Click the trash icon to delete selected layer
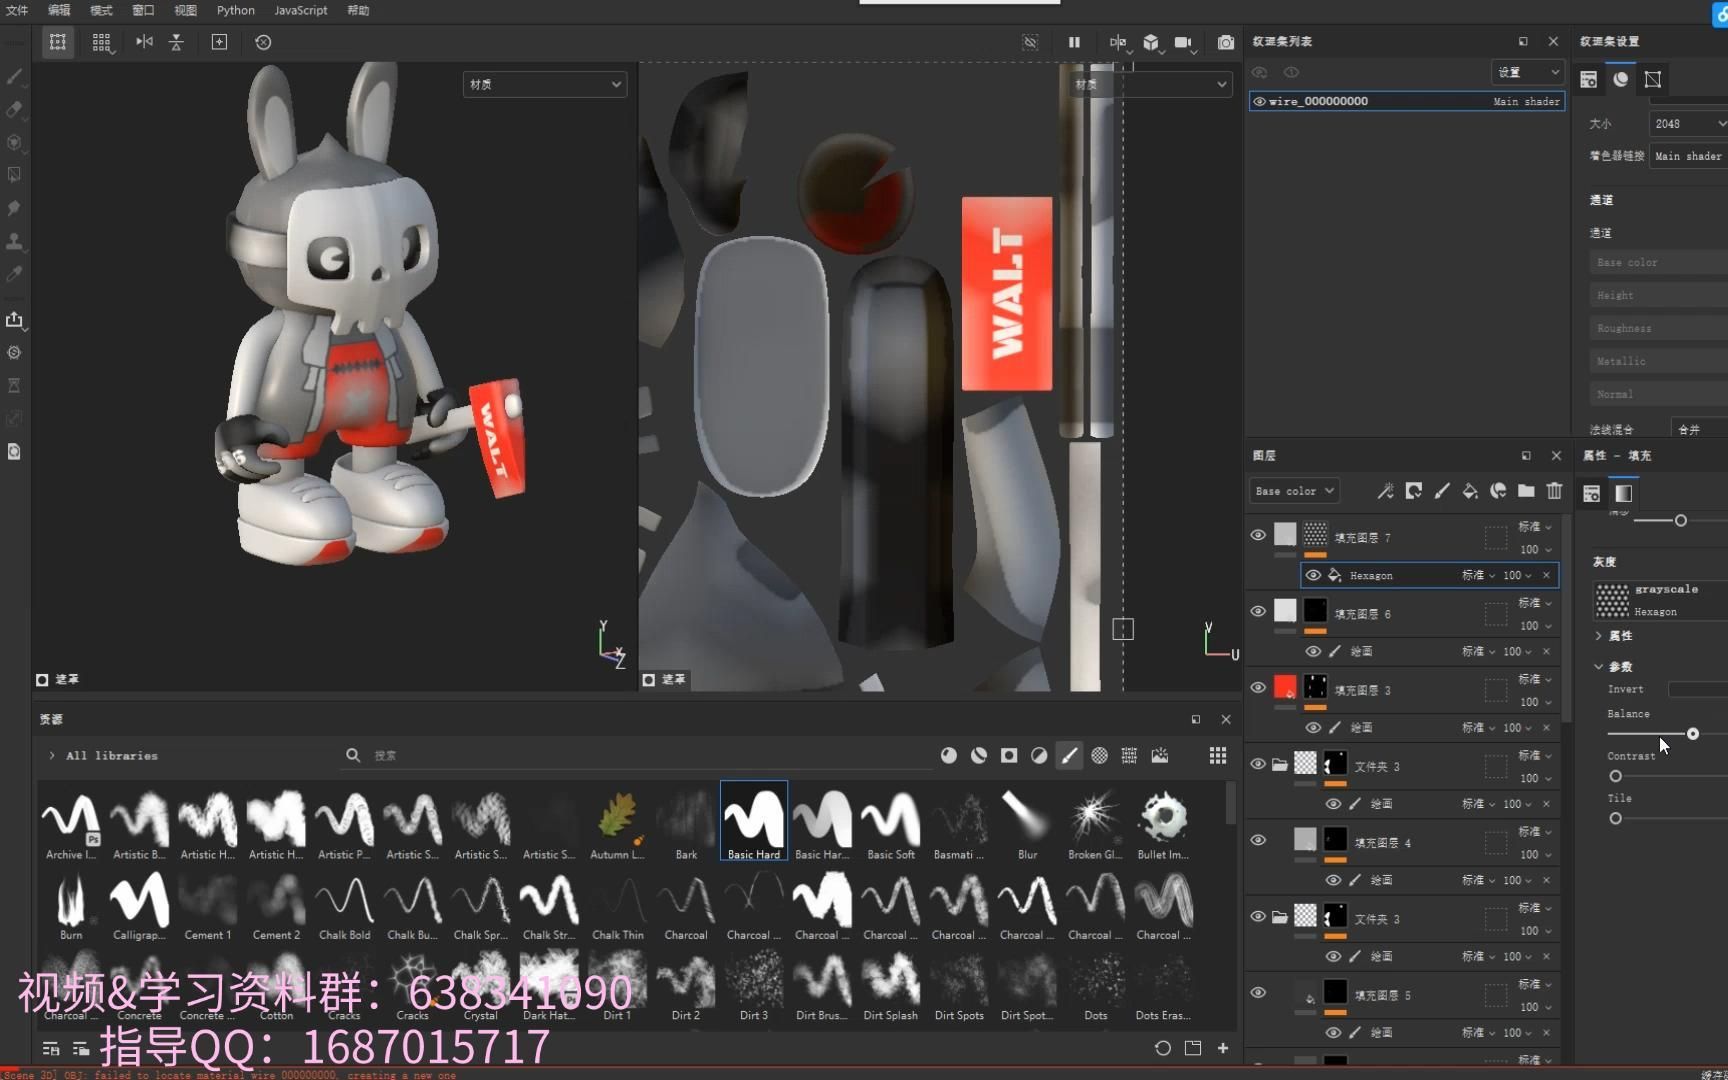Screen dimensions: 1728x1080 (x=1553, y=491)
